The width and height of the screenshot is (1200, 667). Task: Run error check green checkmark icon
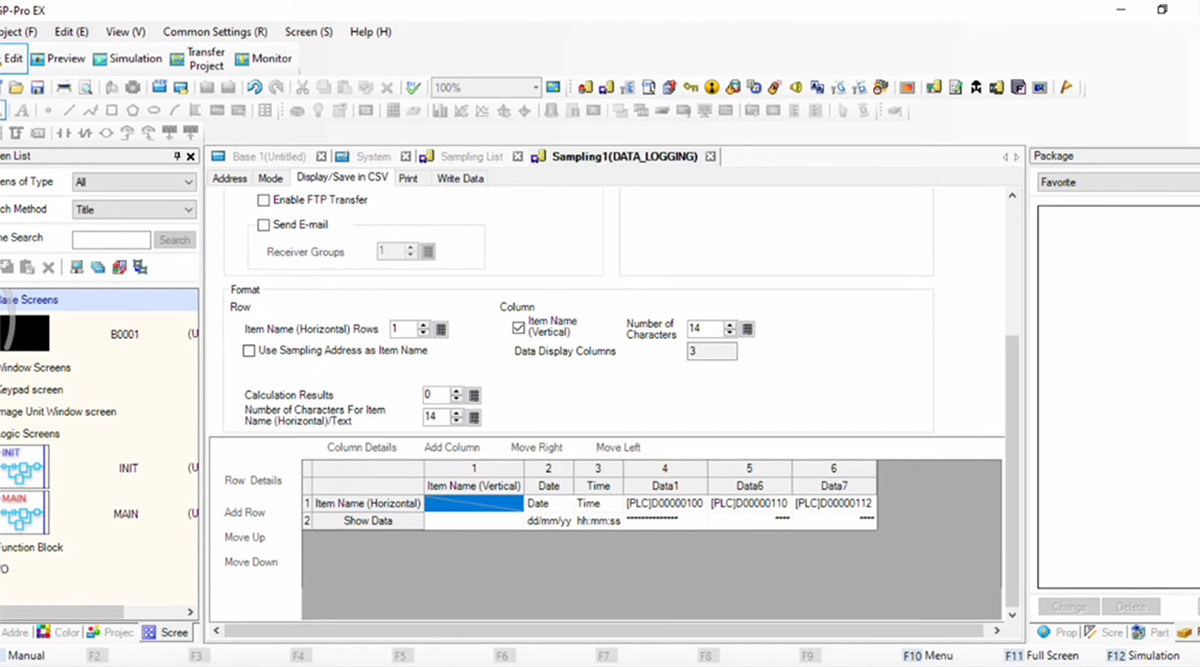[413, 88]
